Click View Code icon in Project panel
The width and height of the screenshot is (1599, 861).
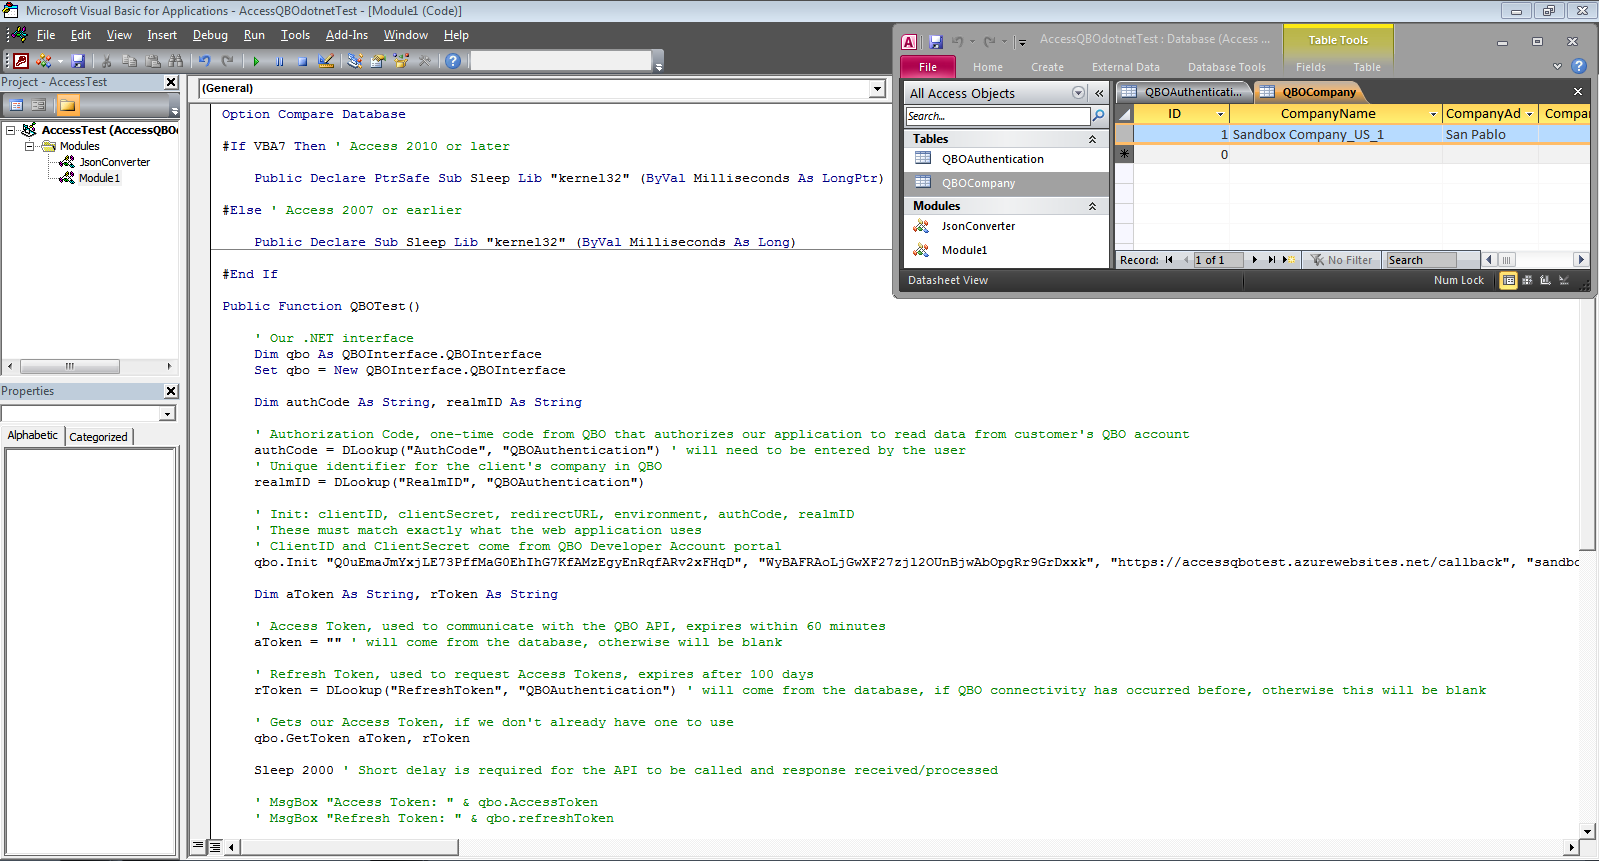[16, 105]
